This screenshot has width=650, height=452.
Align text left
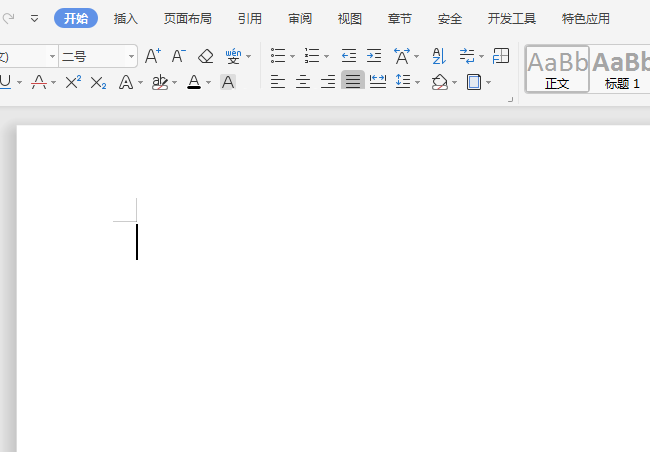pyautogui.click(x=278, y=82)
